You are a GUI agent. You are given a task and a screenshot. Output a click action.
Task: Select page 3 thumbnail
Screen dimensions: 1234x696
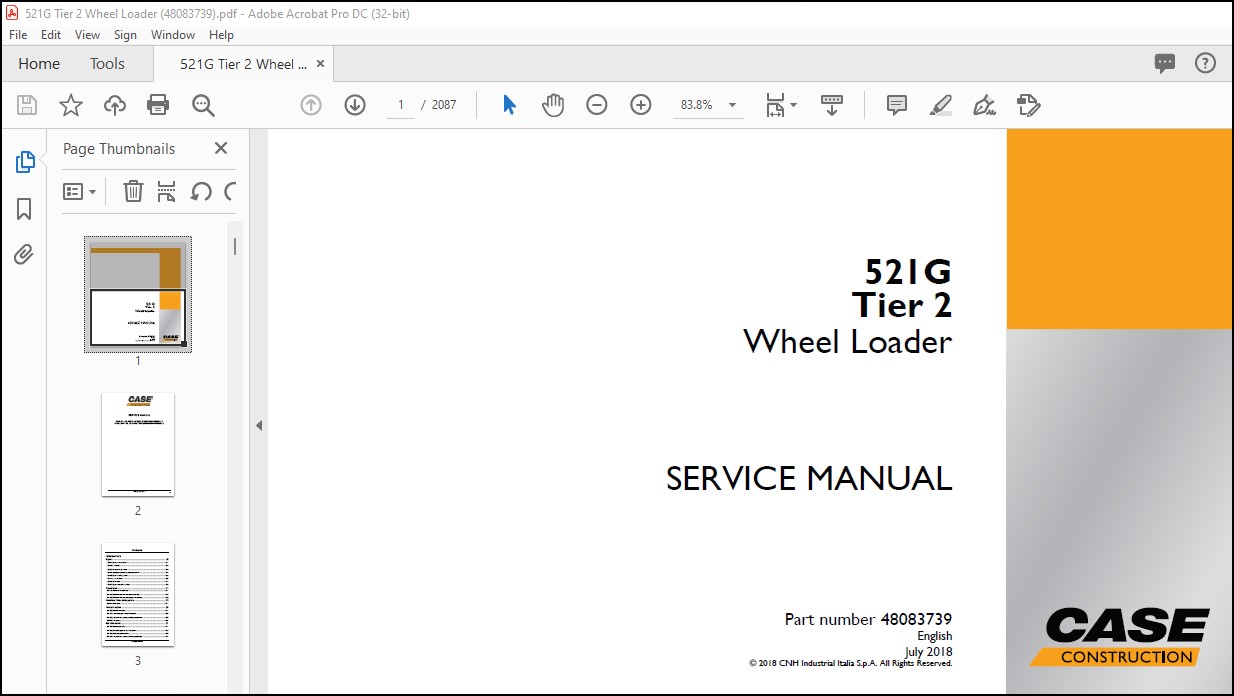tap(138, 595)
